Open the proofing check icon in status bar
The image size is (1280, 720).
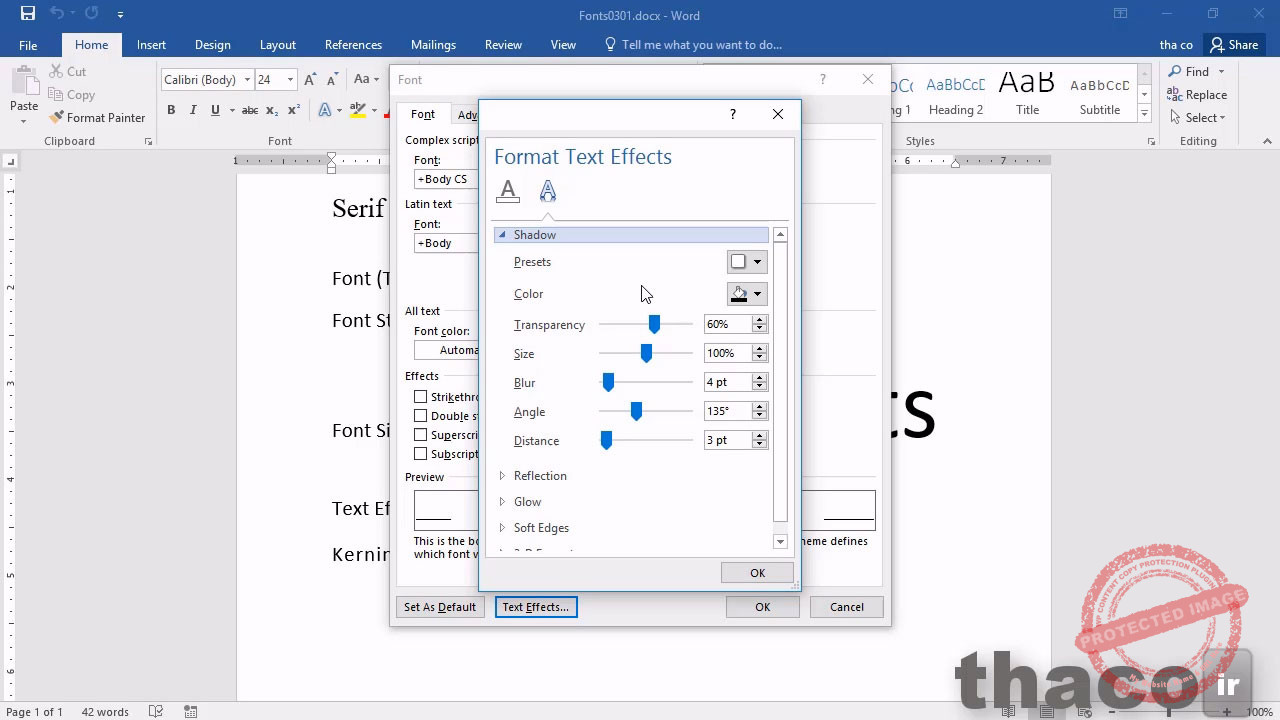[155, 711]
